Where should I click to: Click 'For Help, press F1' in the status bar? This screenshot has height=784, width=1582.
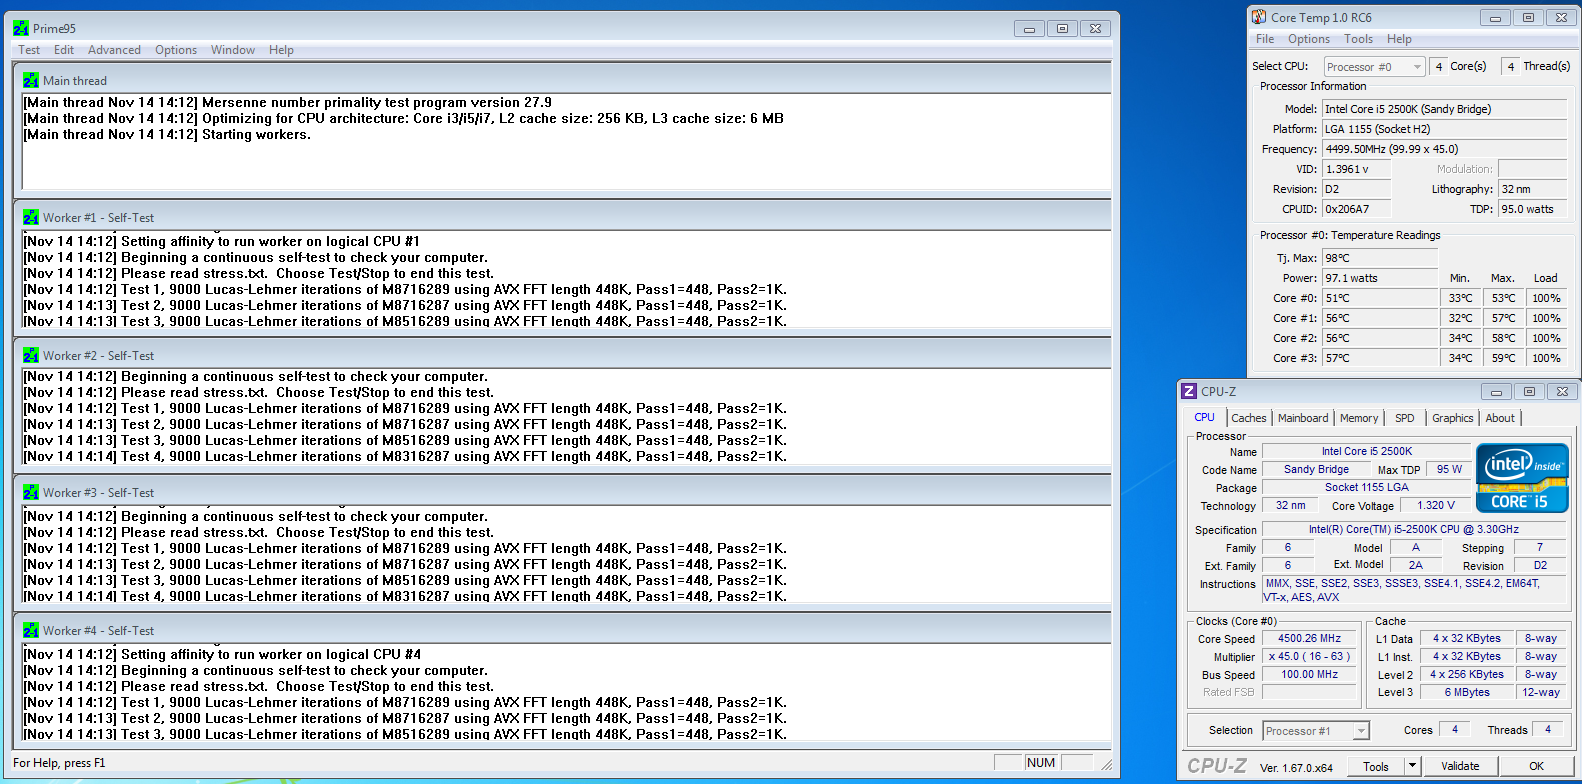coord(59,763)
